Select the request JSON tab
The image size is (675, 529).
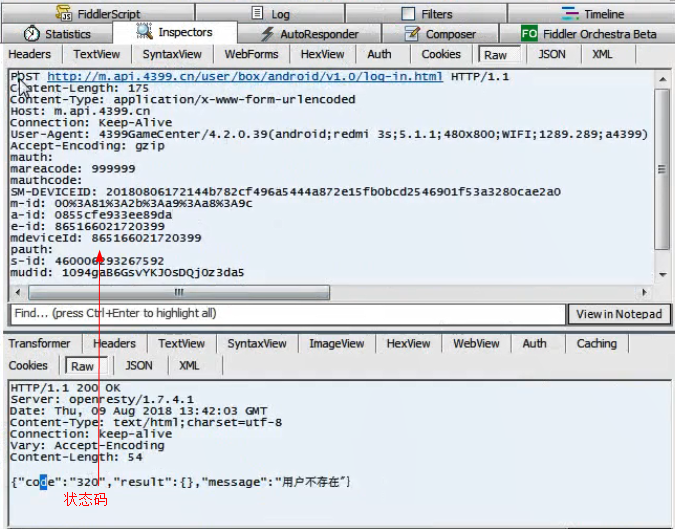tap(552, 54)
